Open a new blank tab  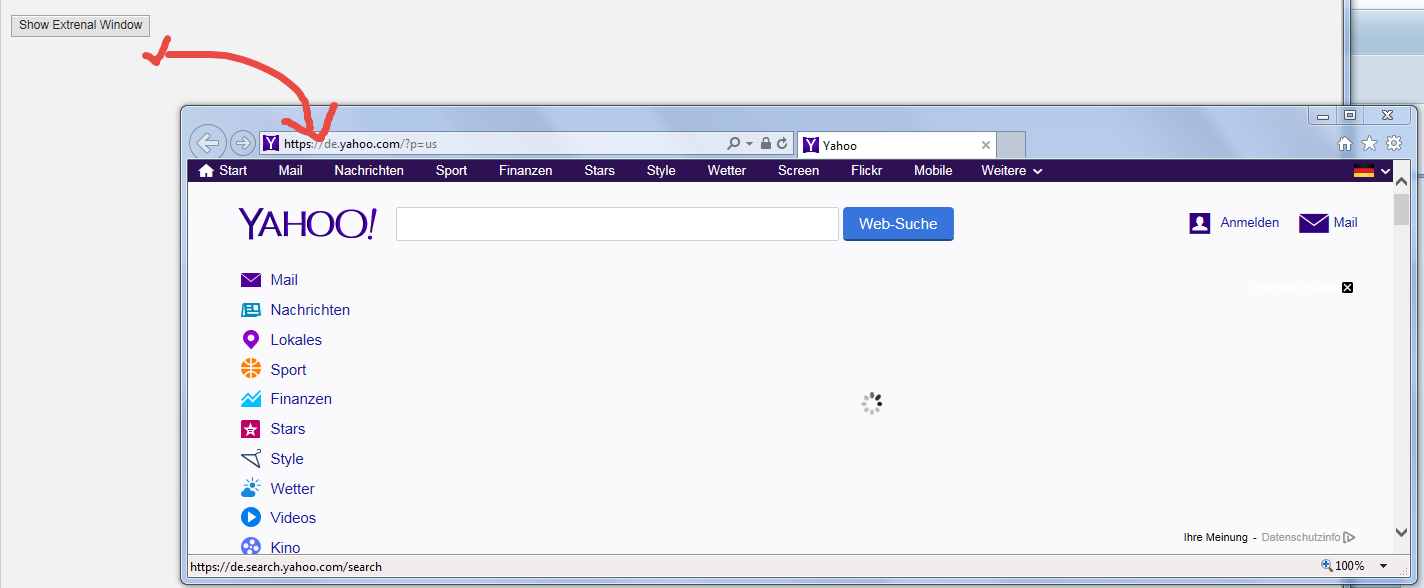pyautogui.click(x=1011, y=145)
